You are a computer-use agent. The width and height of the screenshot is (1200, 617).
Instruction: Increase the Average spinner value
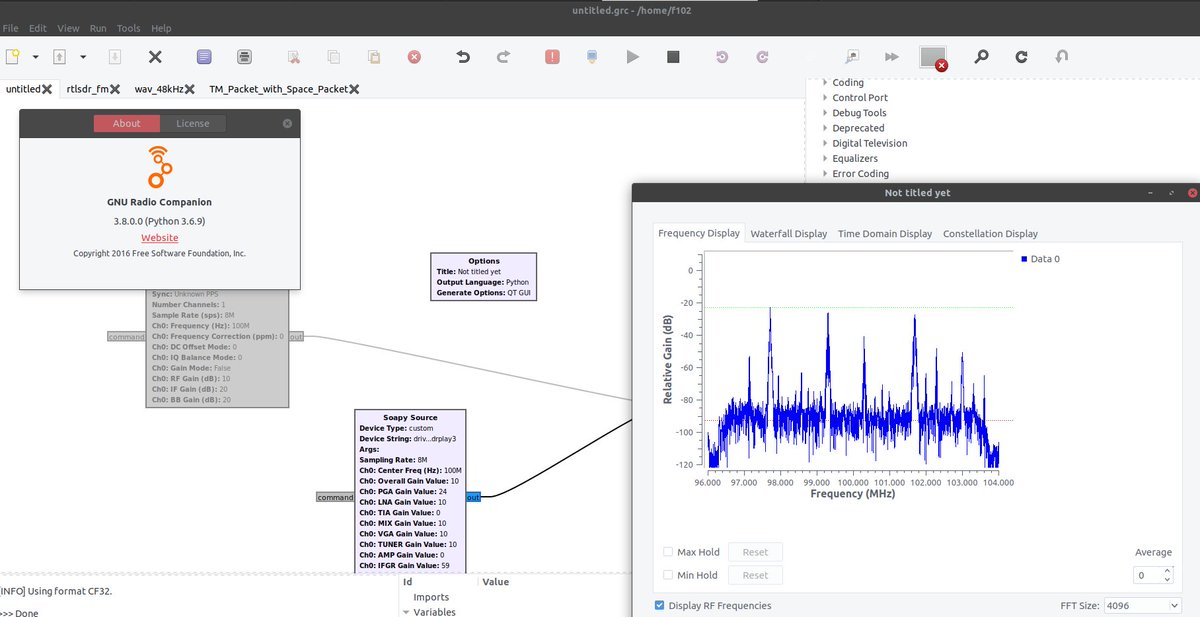coord(1167,571)
